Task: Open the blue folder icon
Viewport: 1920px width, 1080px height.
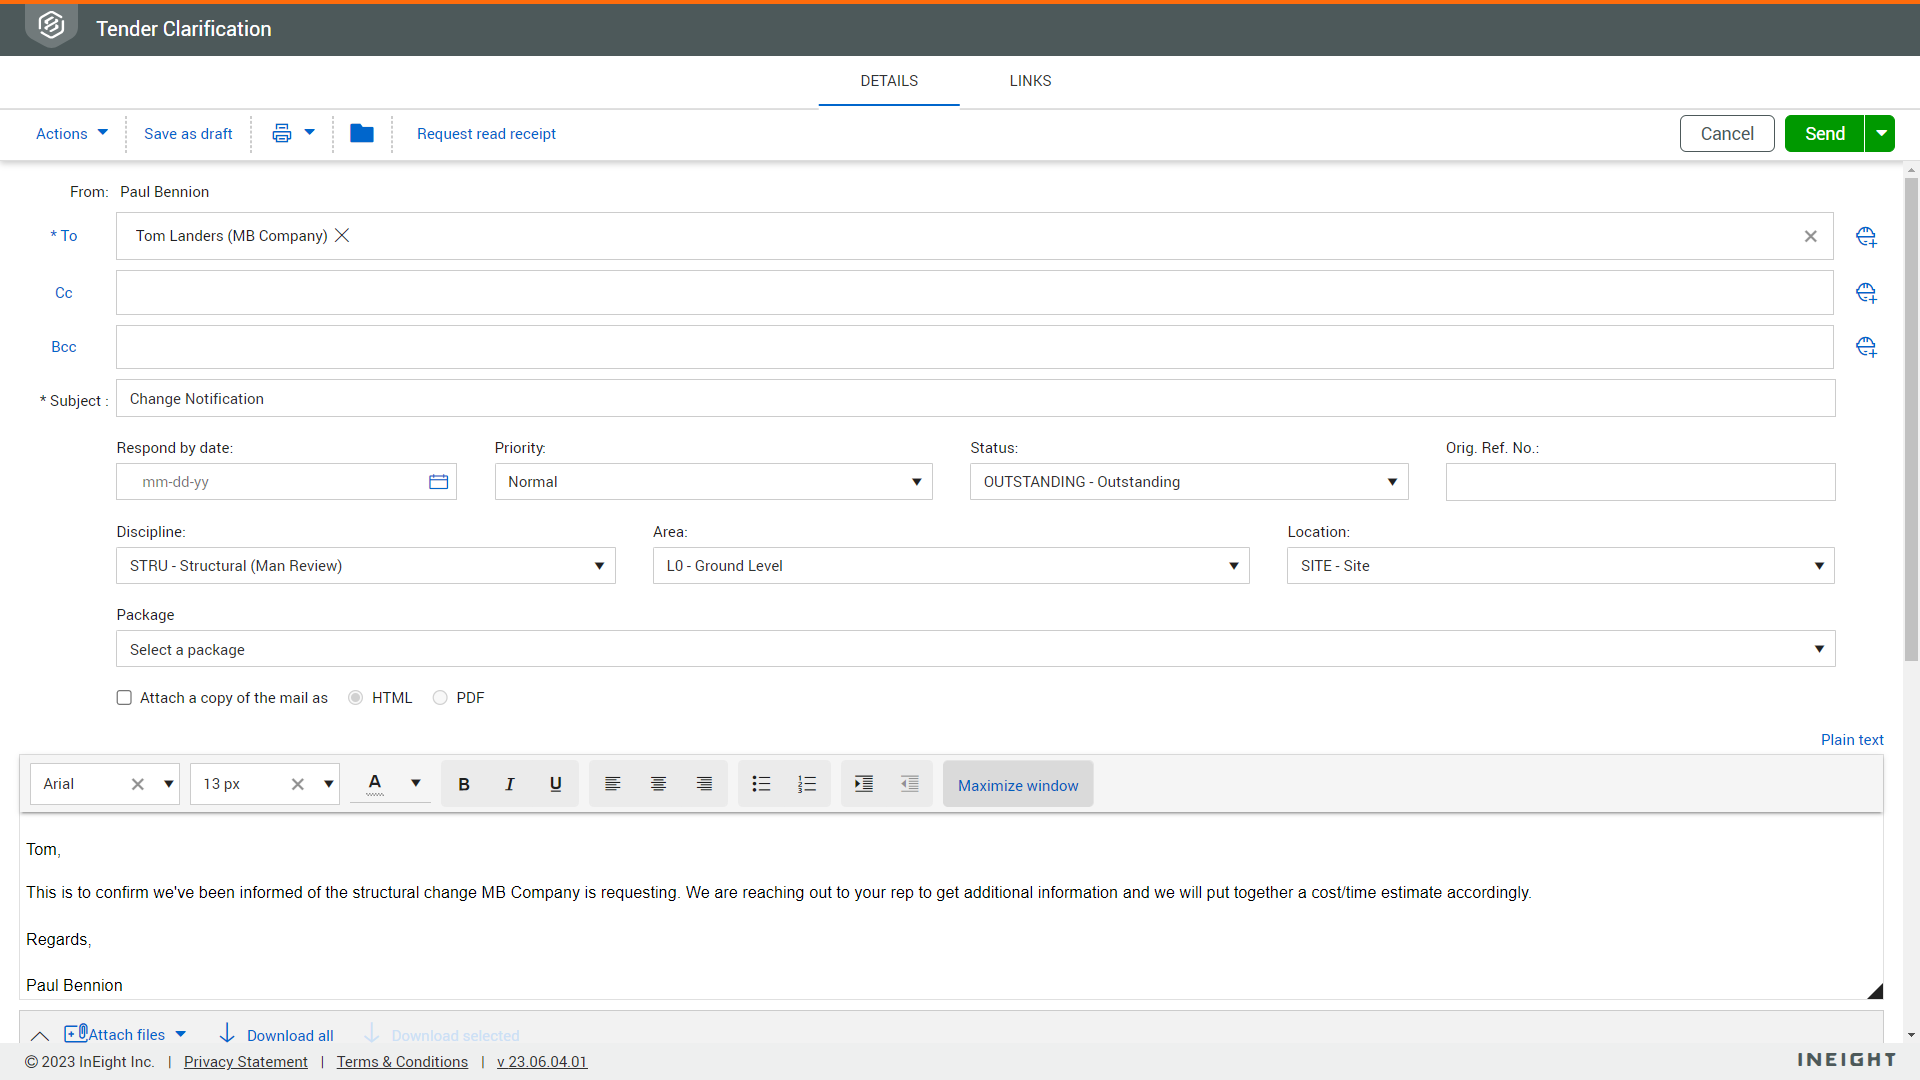Action: pos(362,133)
